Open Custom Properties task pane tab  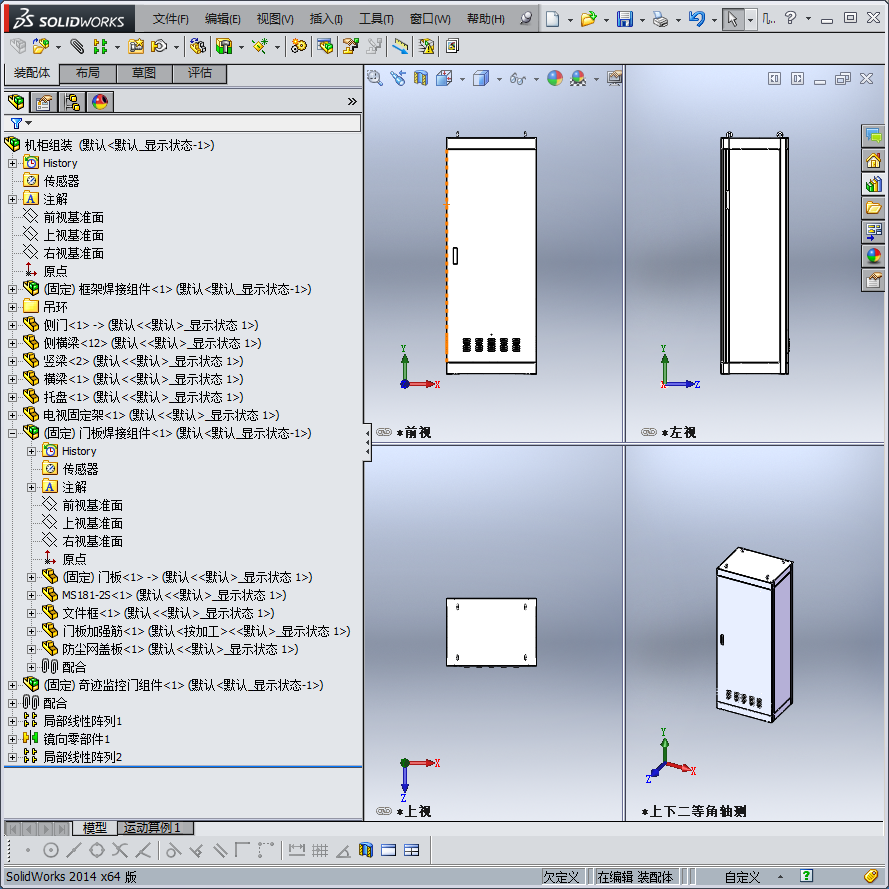873,280
